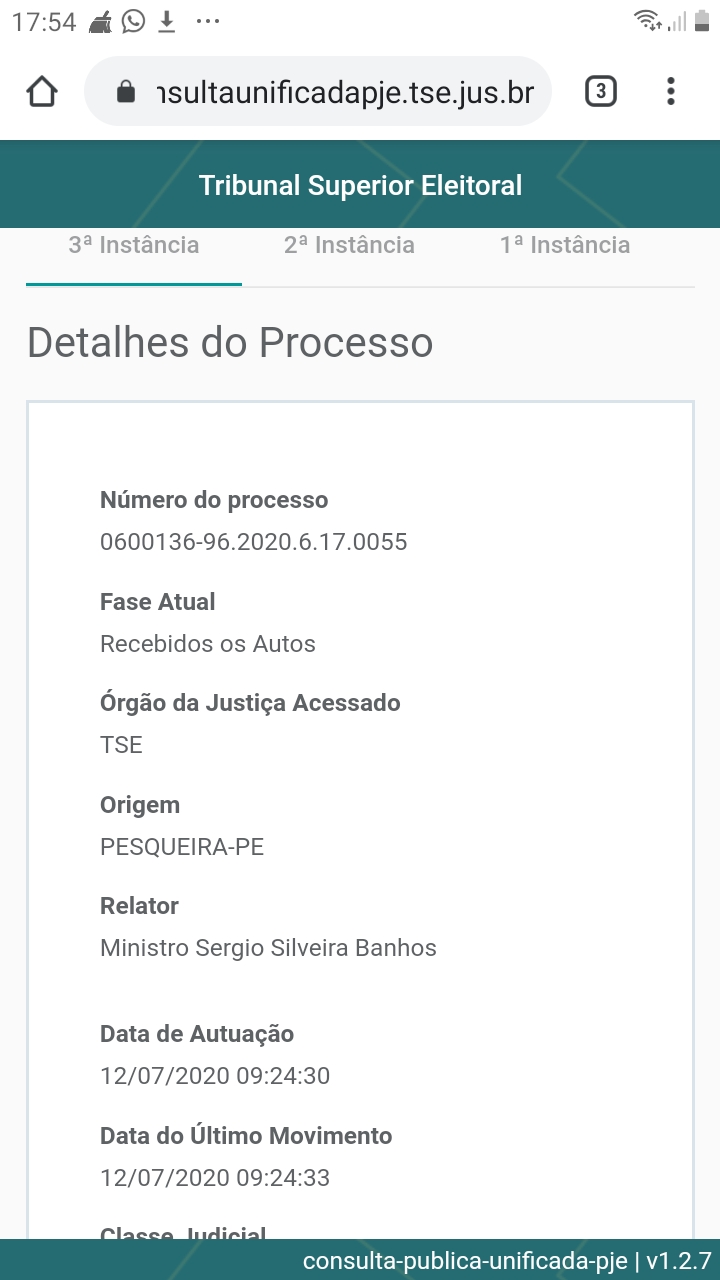
Task: Switch to the 2ª Instância tab
Action: coord(349,246)
